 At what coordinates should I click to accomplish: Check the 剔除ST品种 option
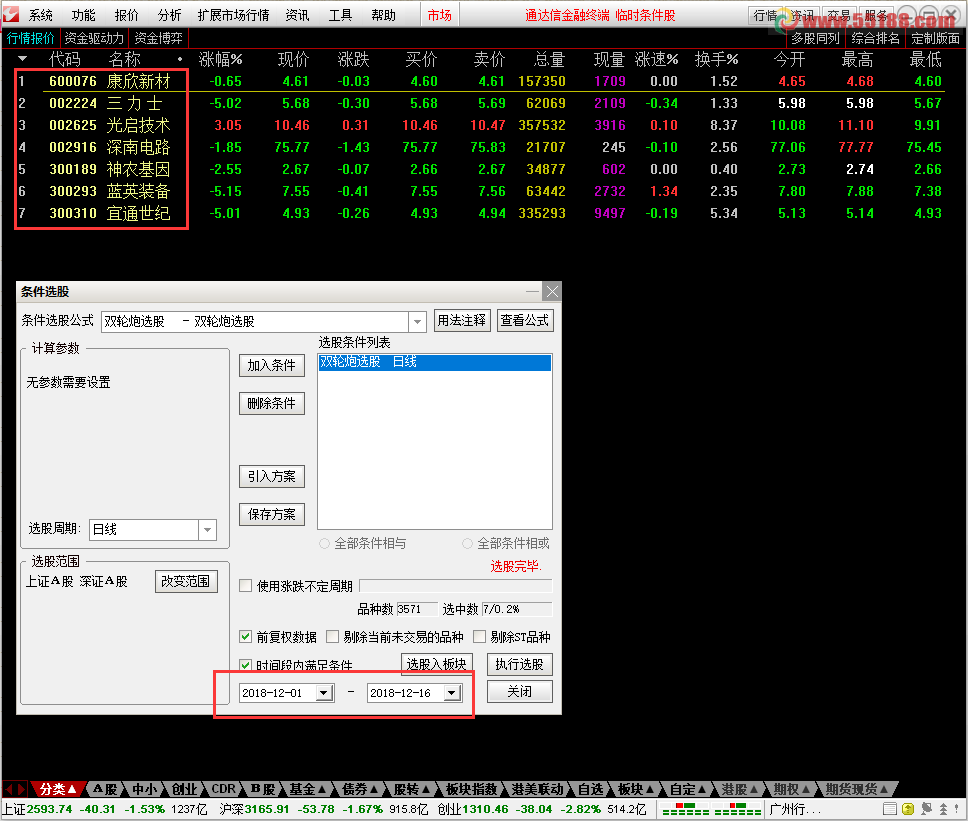[x=480, y=637]
